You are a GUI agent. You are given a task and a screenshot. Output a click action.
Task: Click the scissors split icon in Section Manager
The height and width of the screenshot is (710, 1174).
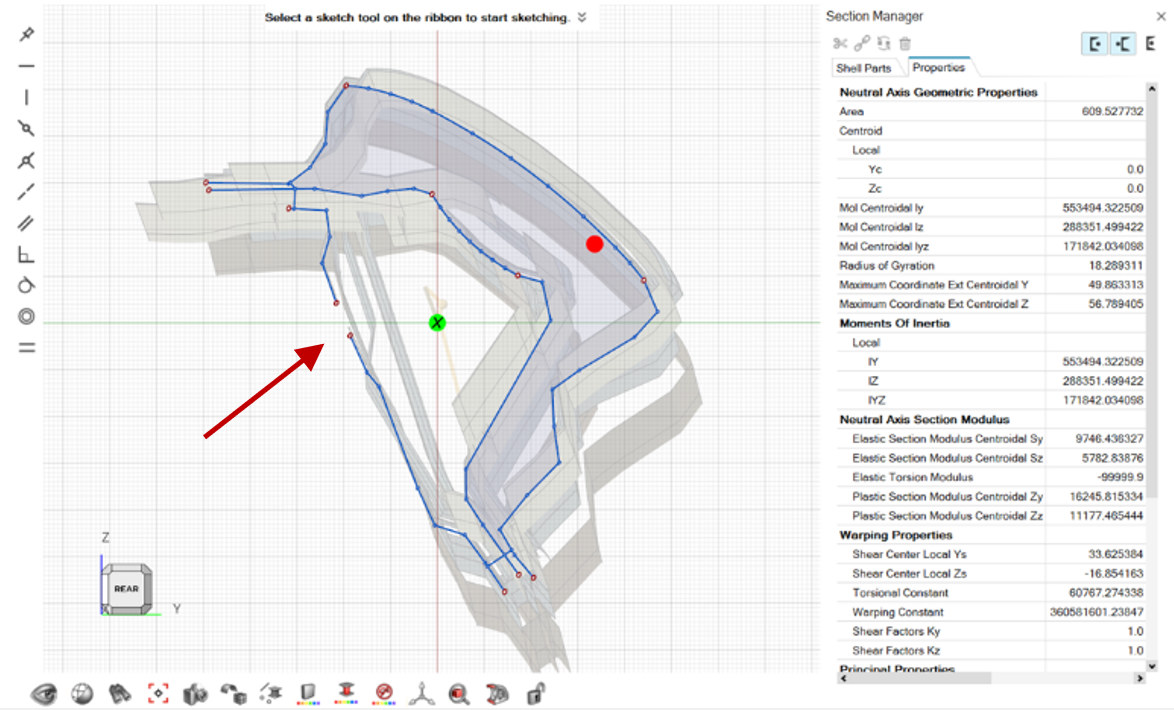tap(840, 44)
